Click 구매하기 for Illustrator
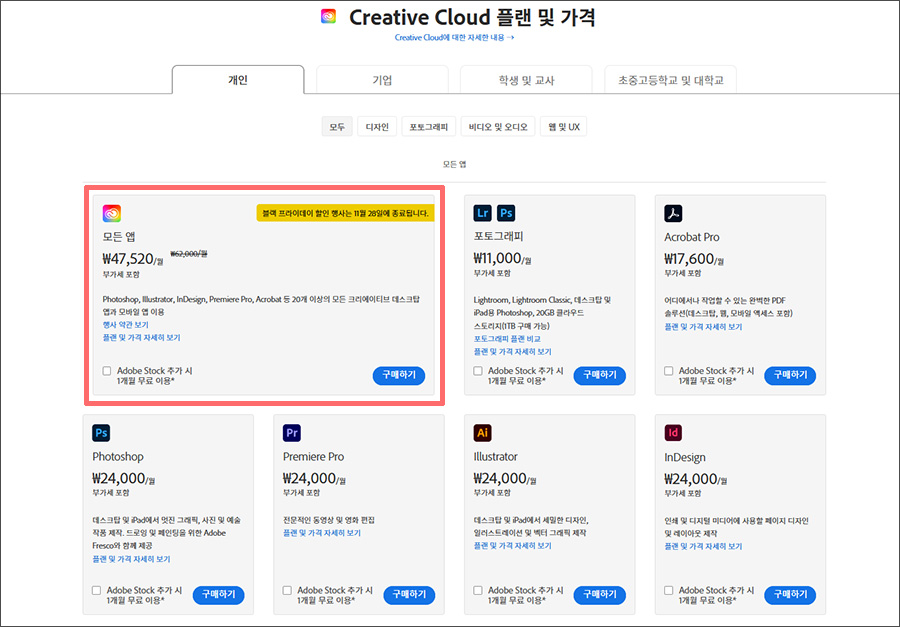Image resolution: width=900 pixels, height=627 pixels. click(600, 595)
